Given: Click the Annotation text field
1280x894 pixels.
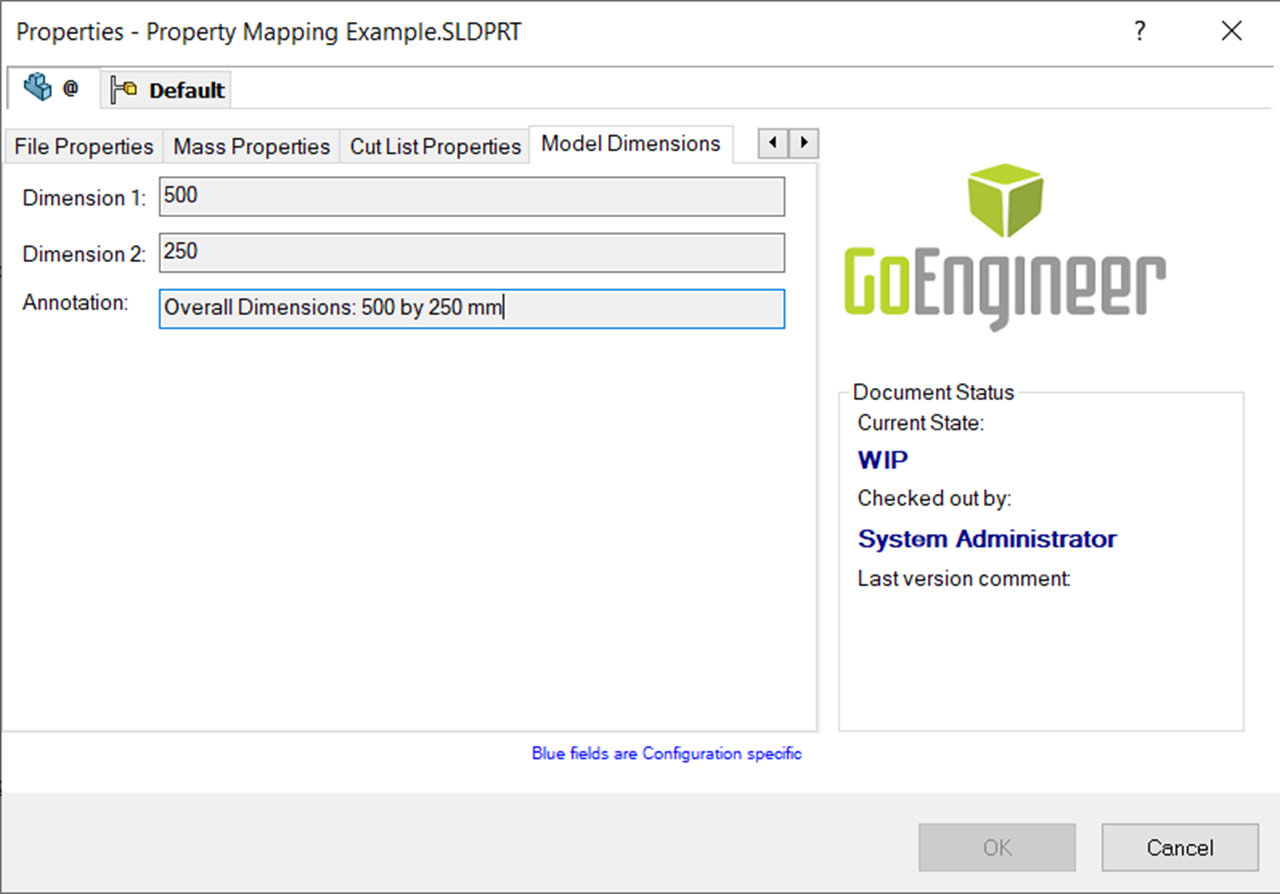Looking at the screenshot, I should [472, 309].
